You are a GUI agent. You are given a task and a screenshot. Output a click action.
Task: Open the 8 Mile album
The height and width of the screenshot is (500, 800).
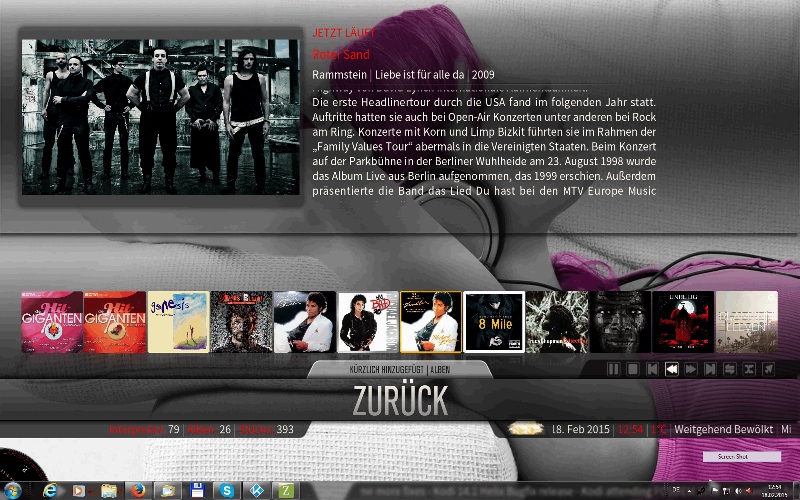pyautogui.click(x=494, y=322)
